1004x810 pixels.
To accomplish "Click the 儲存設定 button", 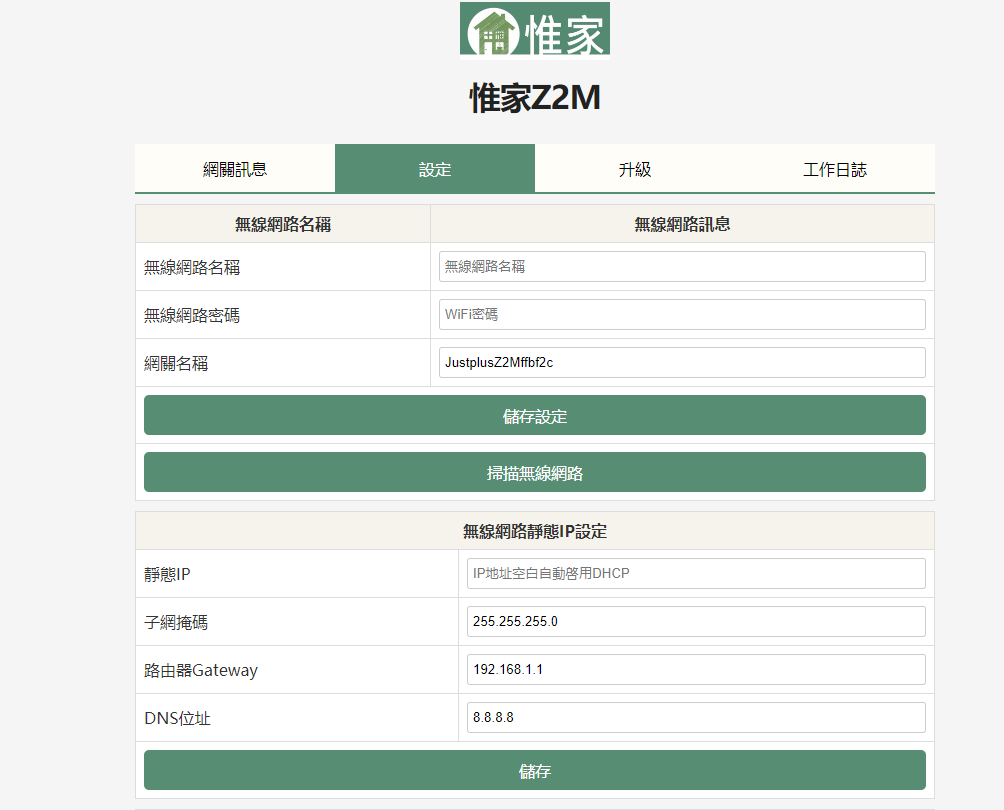I will coord(535,415).
